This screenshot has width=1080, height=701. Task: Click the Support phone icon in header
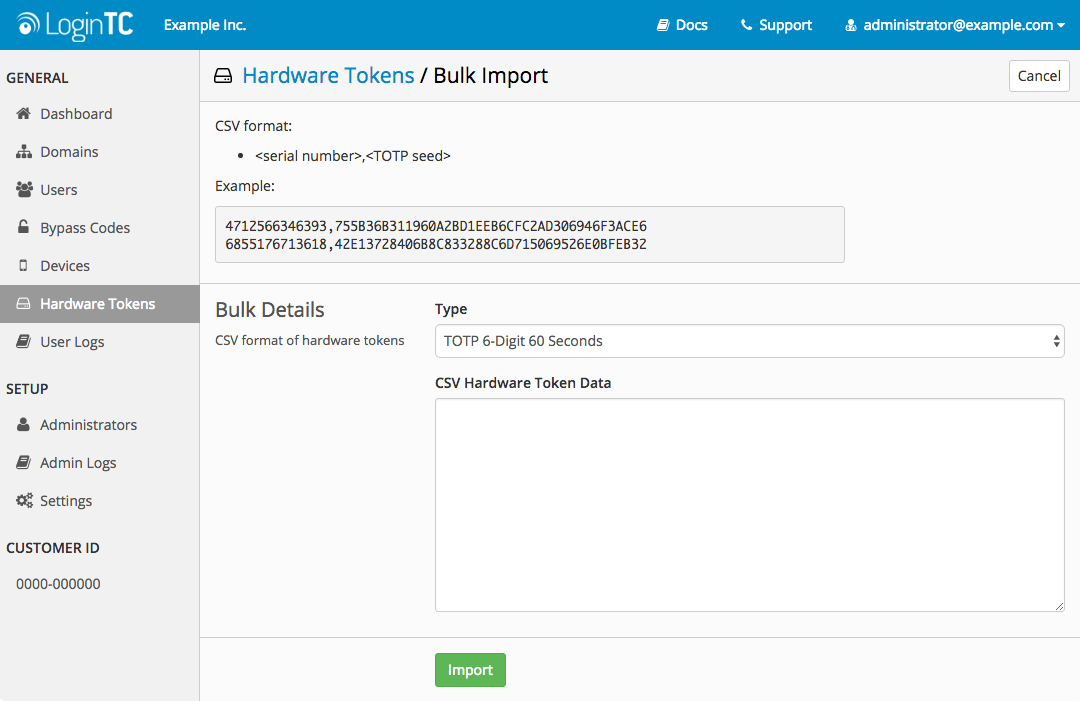[x=746, y=25]
